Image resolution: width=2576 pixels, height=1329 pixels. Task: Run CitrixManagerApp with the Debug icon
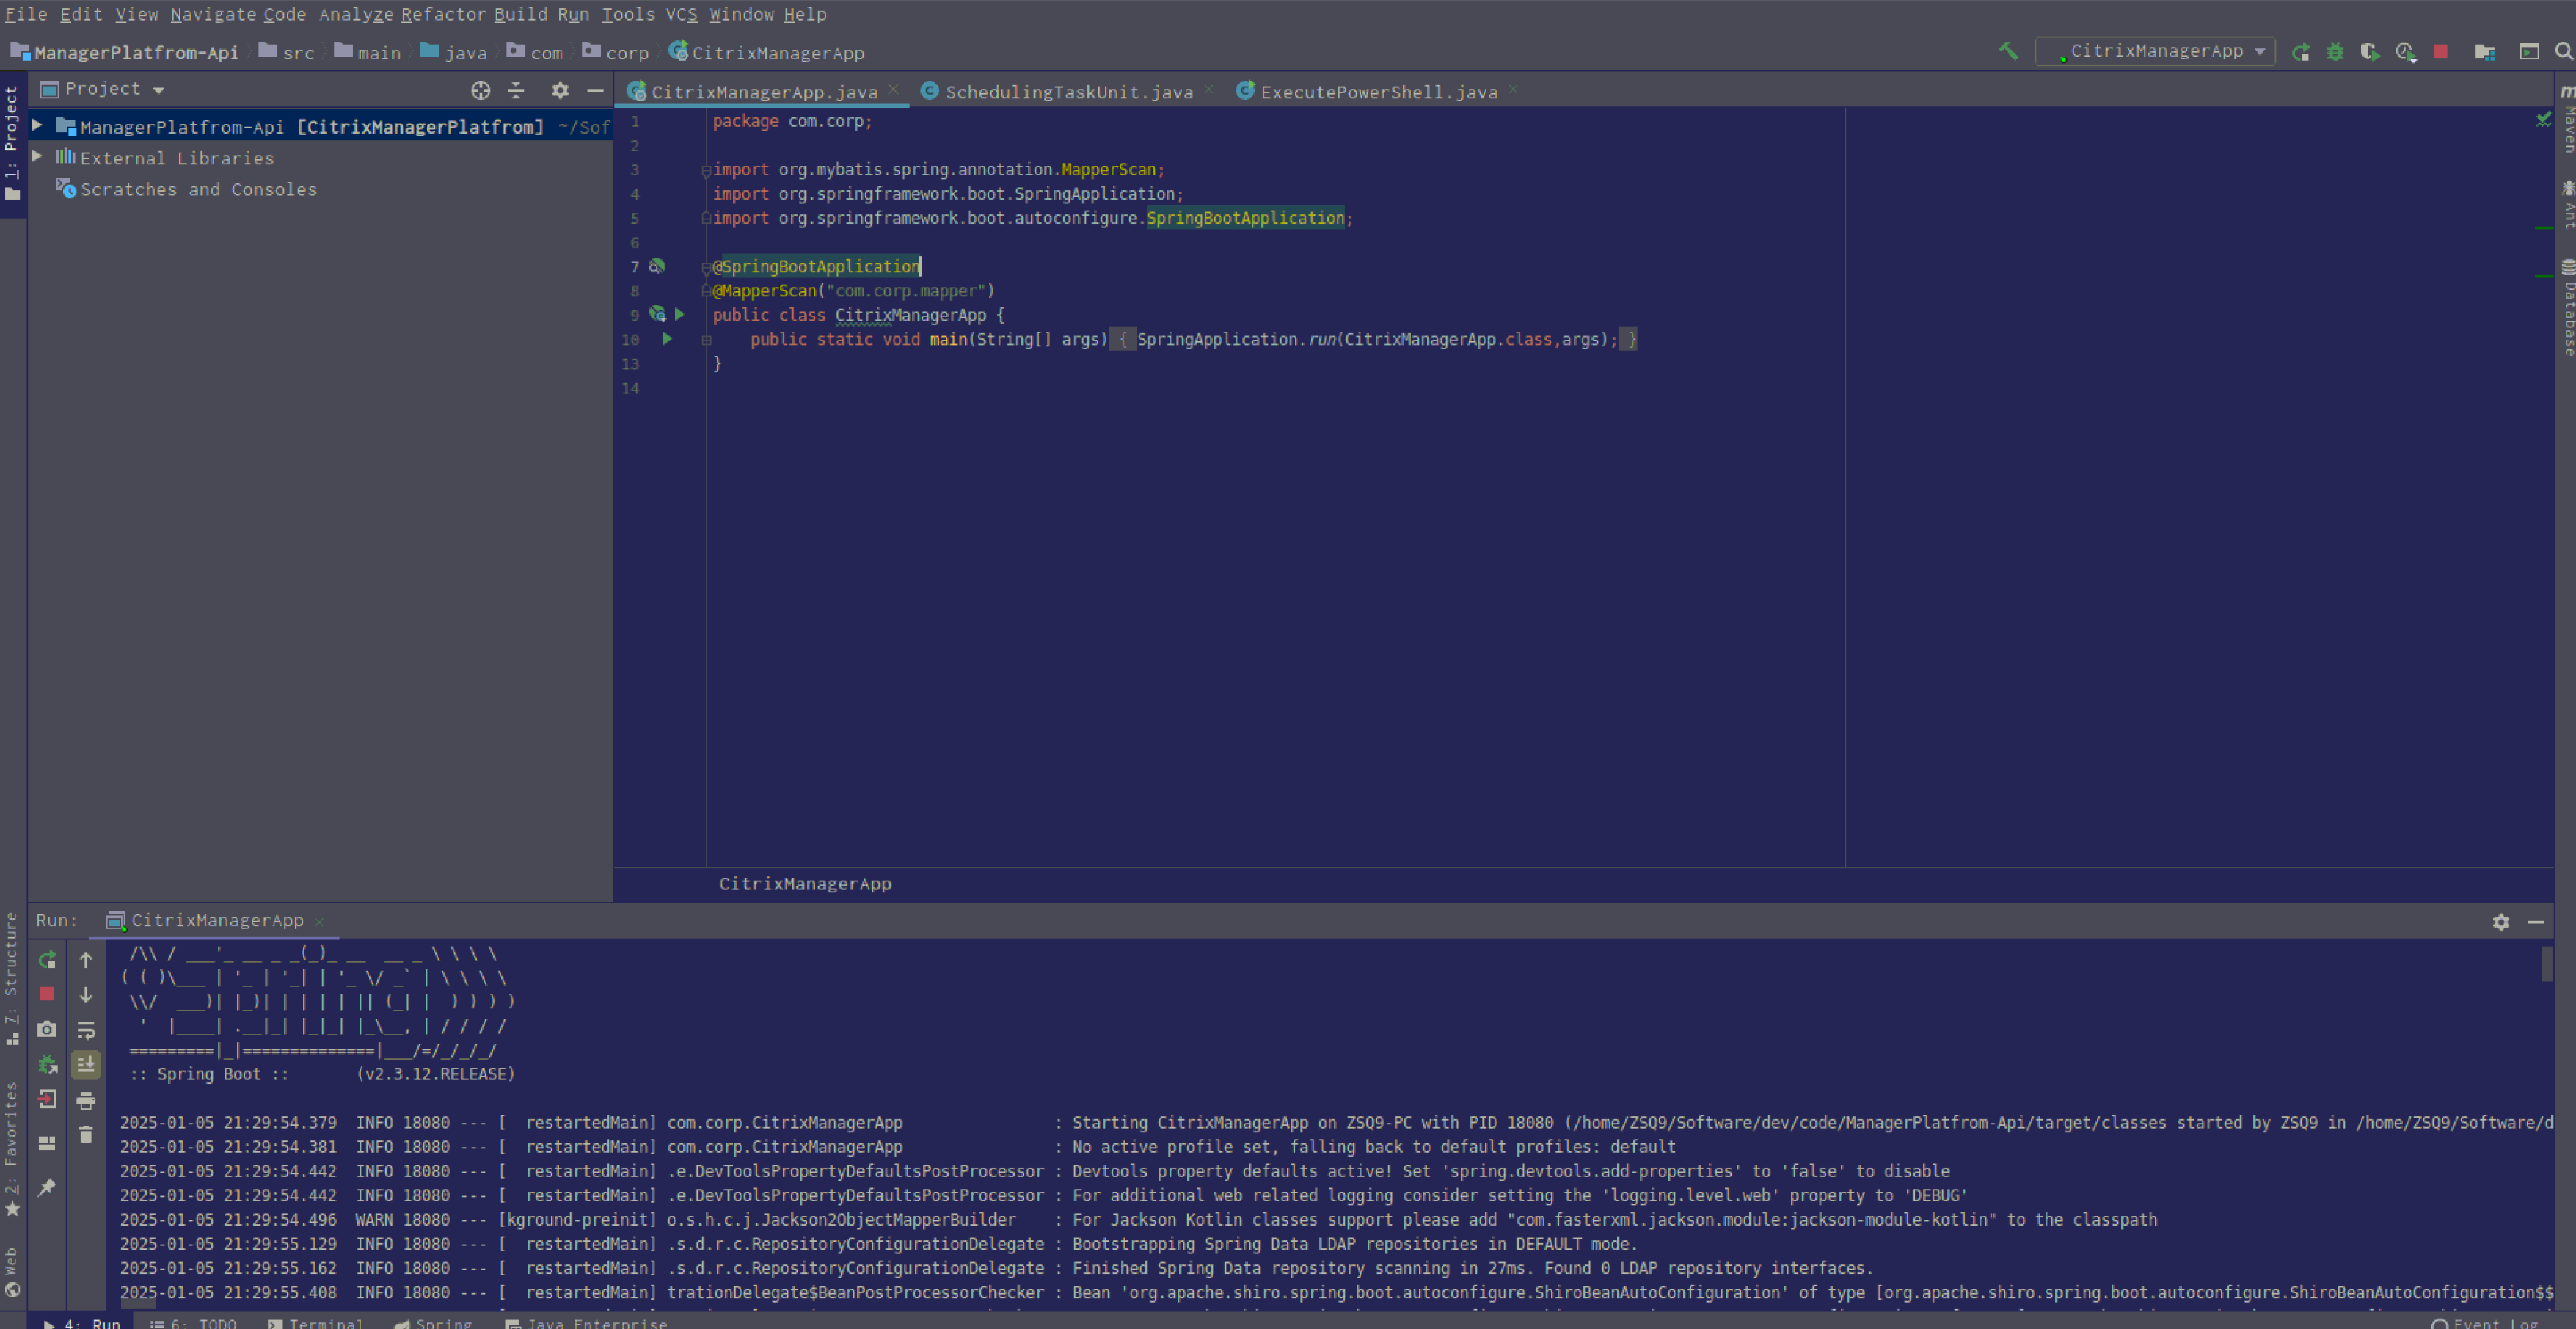[x=2335, y=52]
